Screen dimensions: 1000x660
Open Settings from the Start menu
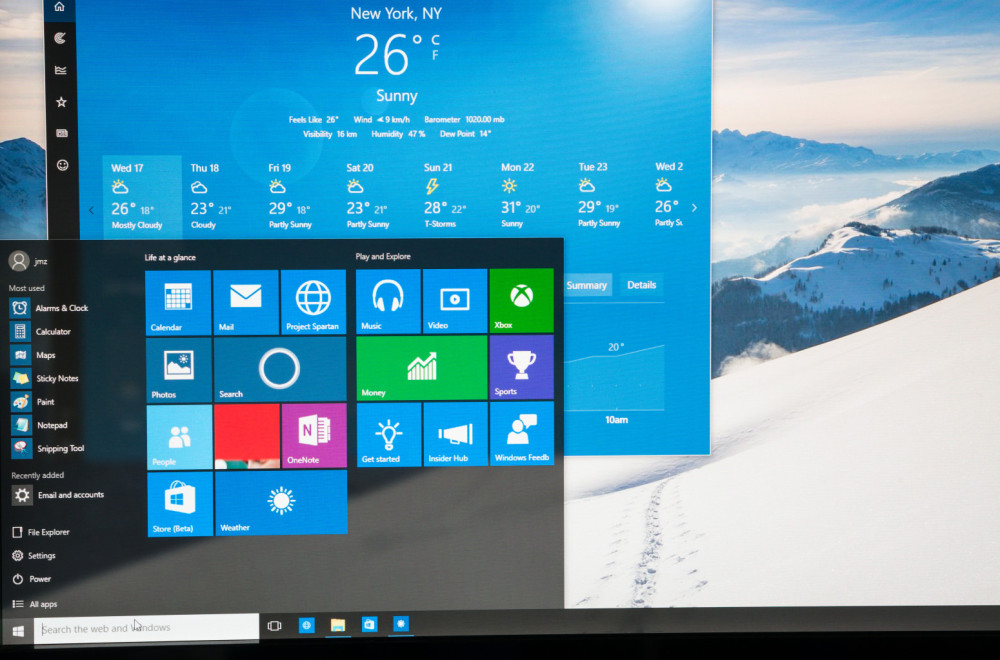(37, 555)
